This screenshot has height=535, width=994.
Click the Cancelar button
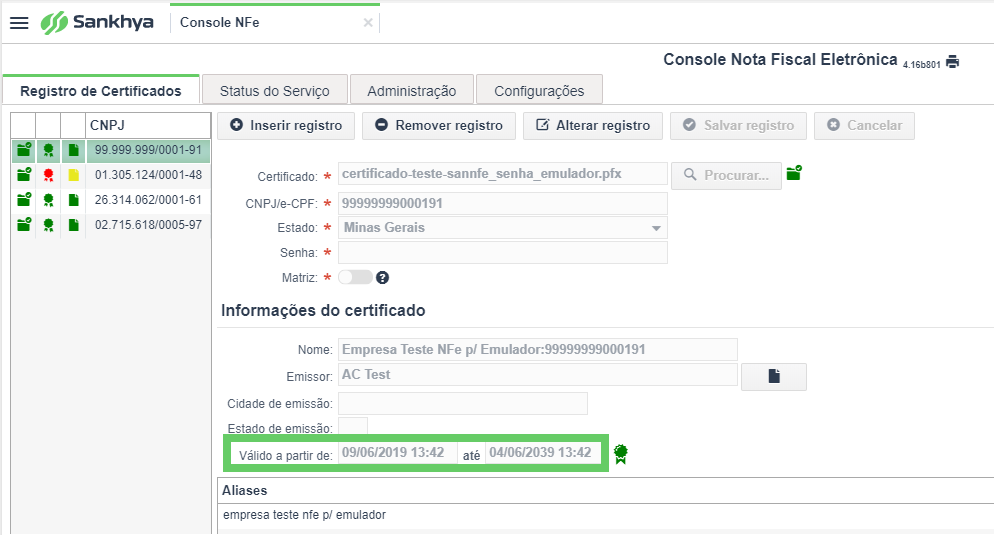click(x=865, y=126)
